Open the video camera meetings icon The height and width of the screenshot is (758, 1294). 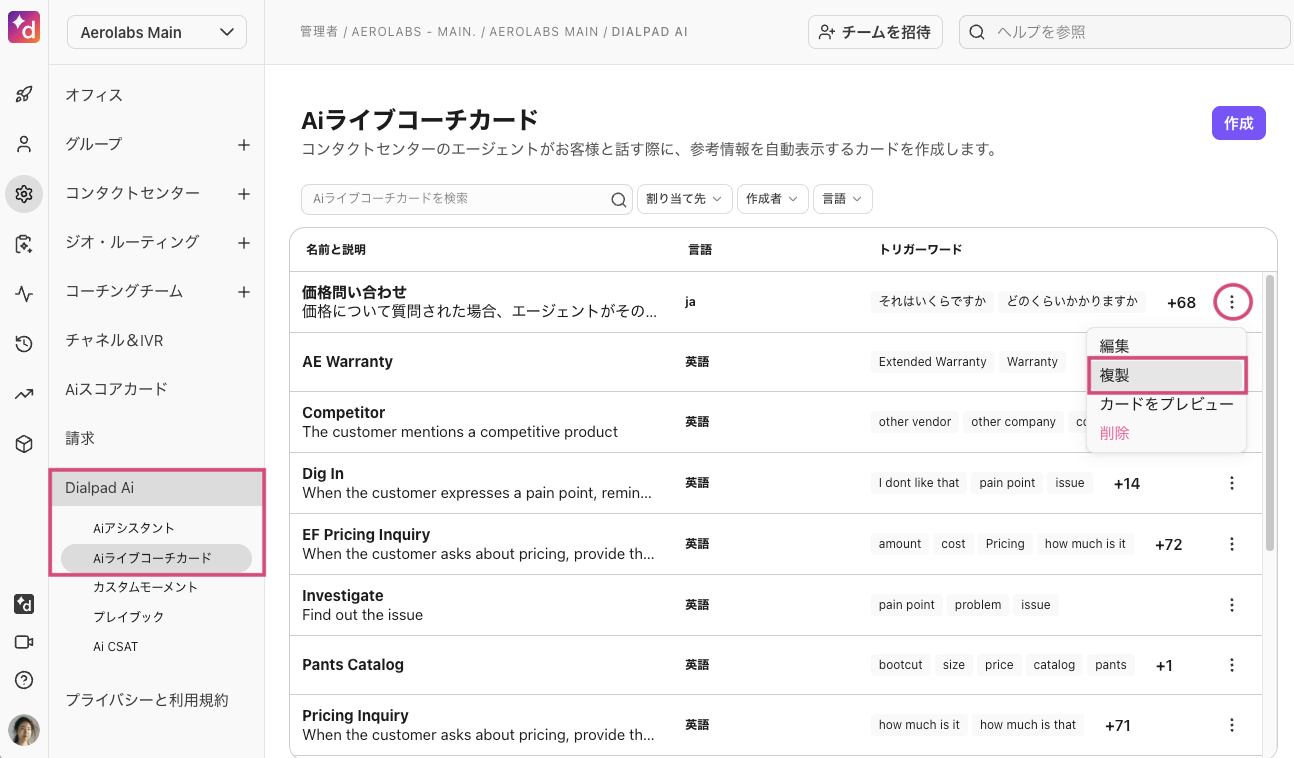24,642
